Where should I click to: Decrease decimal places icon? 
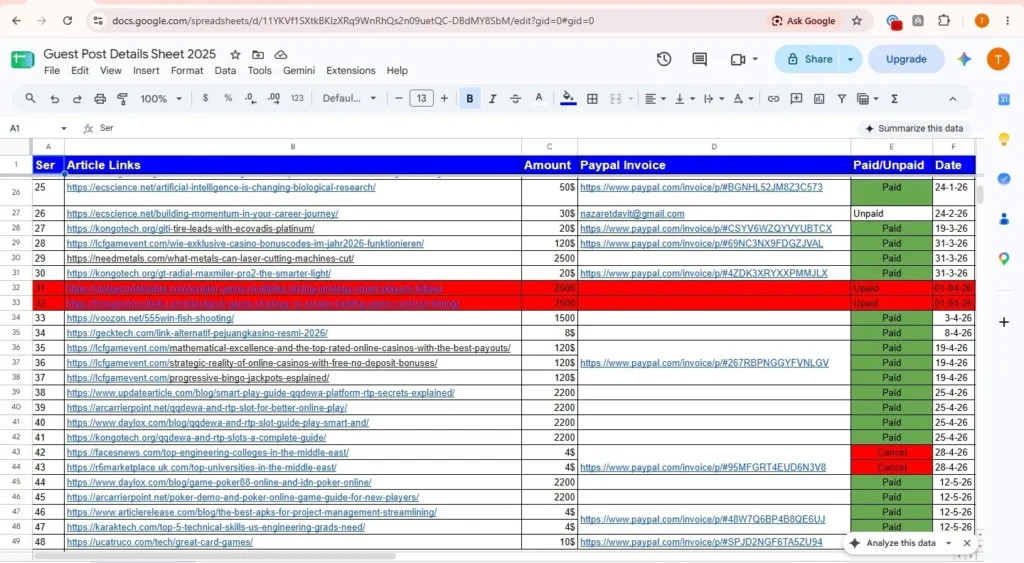251,98
